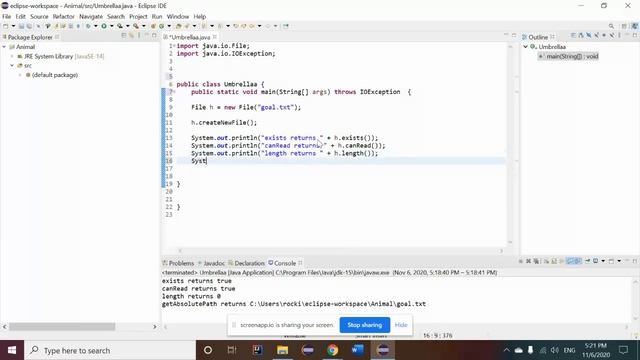The image size is (640, 360).
Task: Select main(String[]) : void in Outline
Action: [569, 56]
